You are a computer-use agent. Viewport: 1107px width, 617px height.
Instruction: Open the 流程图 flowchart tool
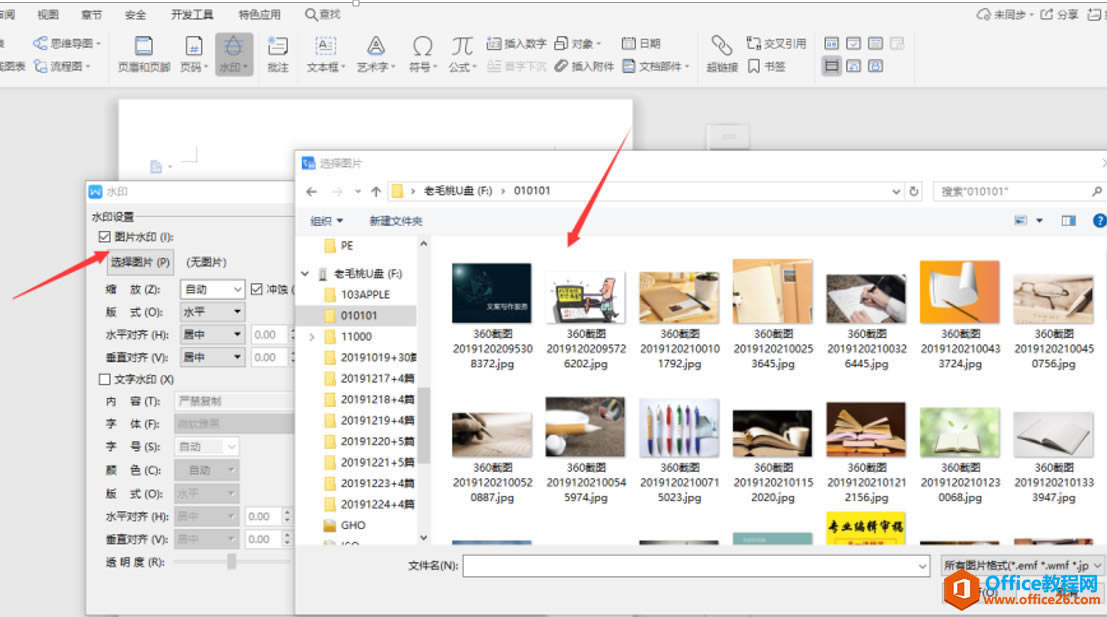[62, 66]
